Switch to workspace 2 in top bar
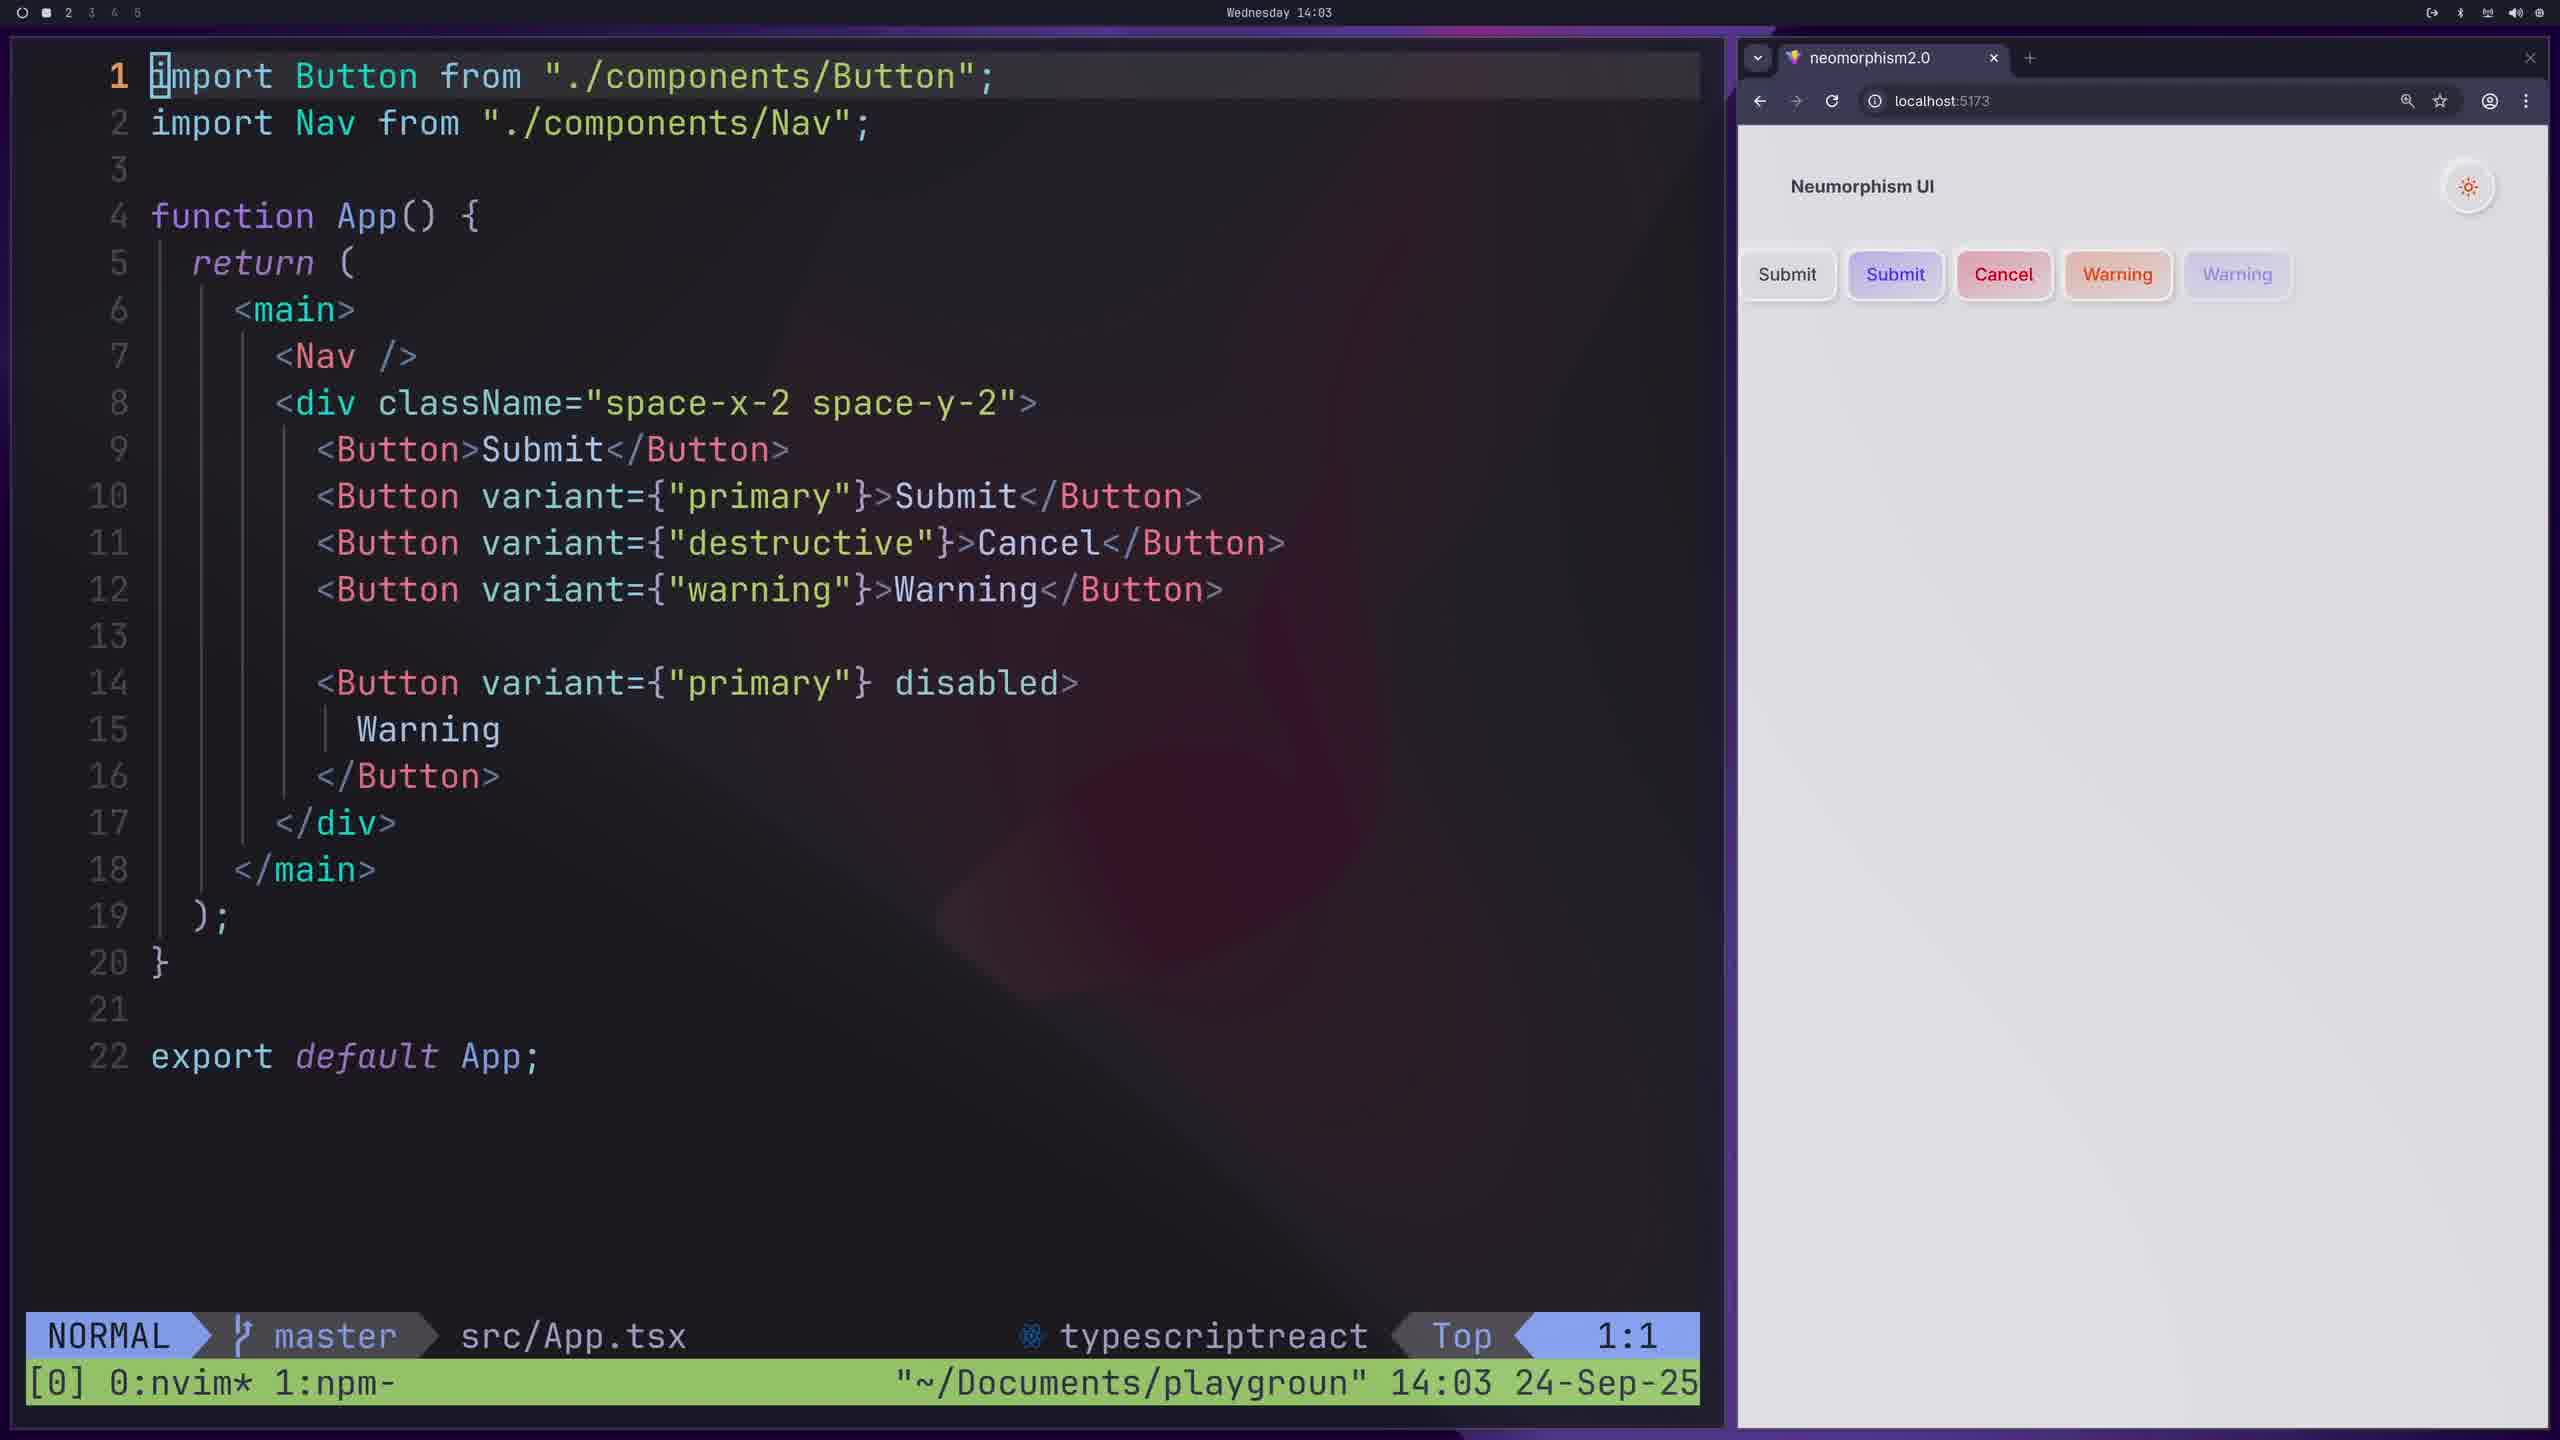This screenshot has height=1440, width=2560. [x=68, y=13]
